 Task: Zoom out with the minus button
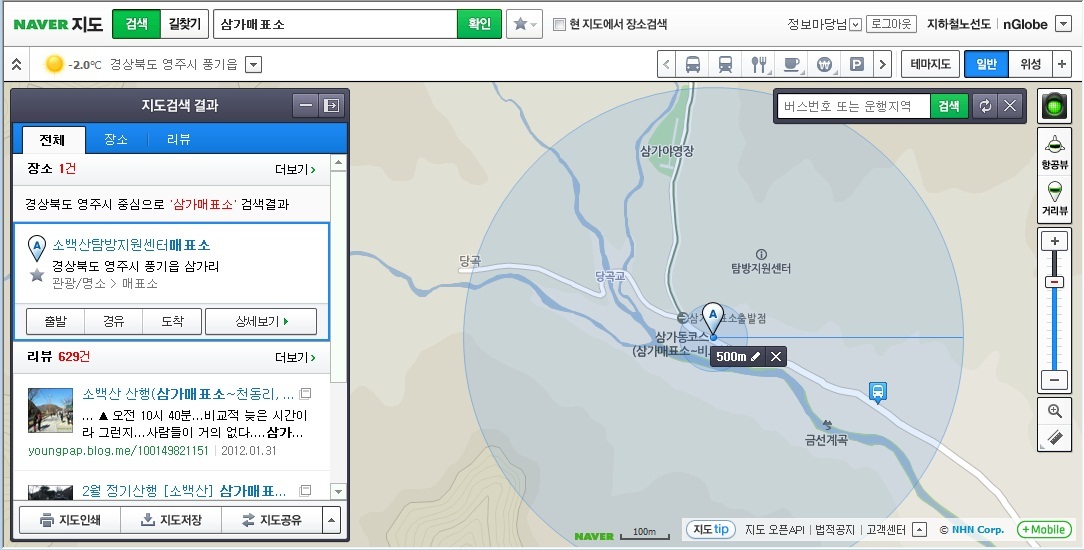[x=1055, y=379]
